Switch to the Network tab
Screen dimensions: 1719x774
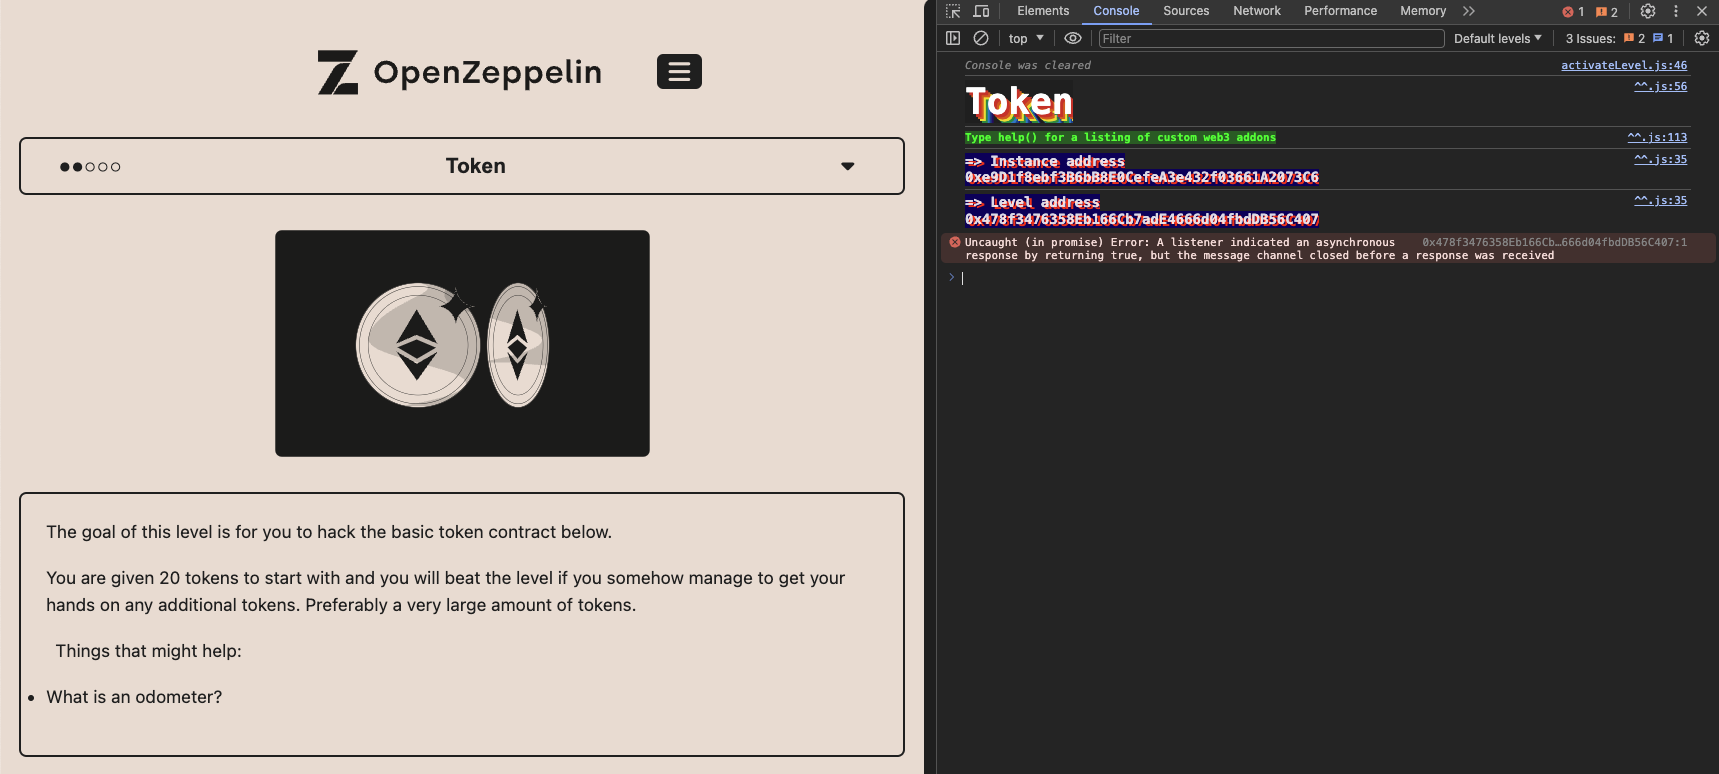(x=1257, y=11)
